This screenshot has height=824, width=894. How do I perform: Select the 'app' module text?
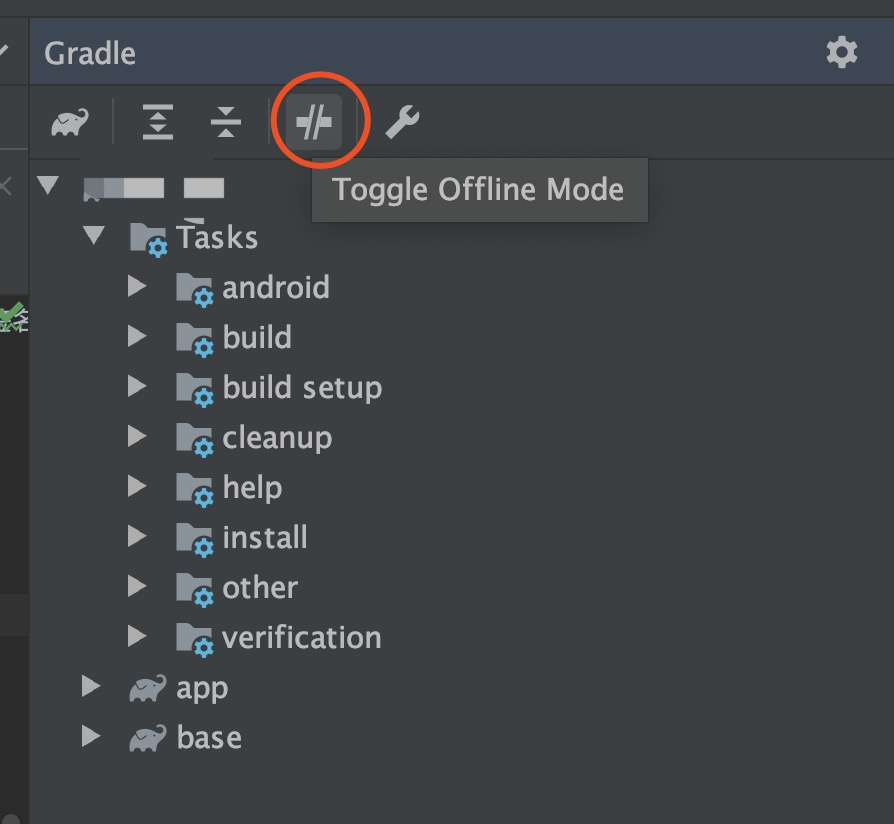pos(202,689)
